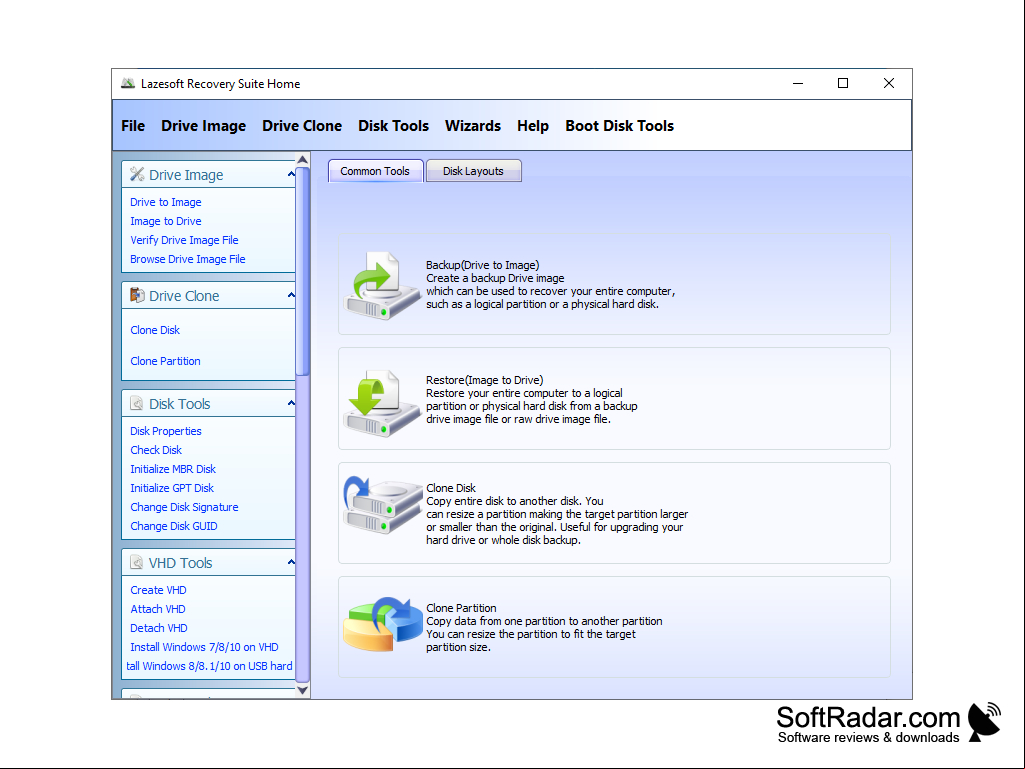Click the Create VHD link
This screenshot has height=769, width=1025.
pyautogui.click(x=158, y=590)
